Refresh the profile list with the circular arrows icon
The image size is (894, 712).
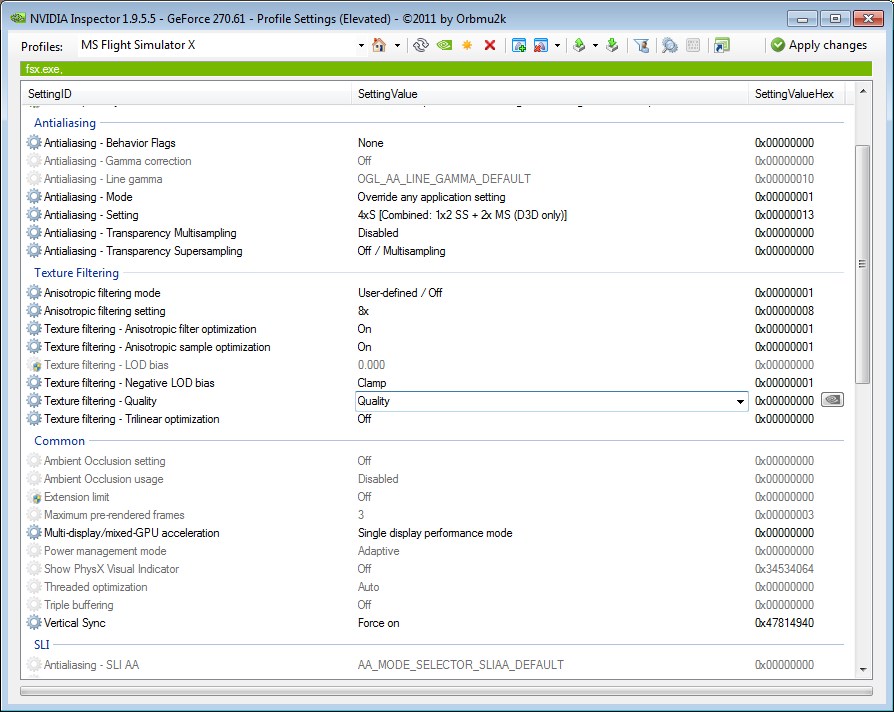(421, 45)
